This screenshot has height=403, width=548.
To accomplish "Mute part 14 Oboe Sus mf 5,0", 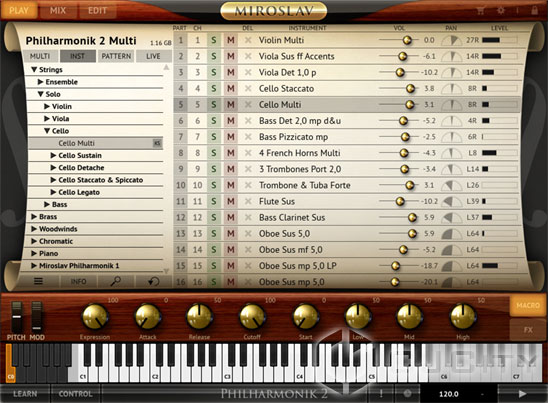I will [x=231, y=250].
